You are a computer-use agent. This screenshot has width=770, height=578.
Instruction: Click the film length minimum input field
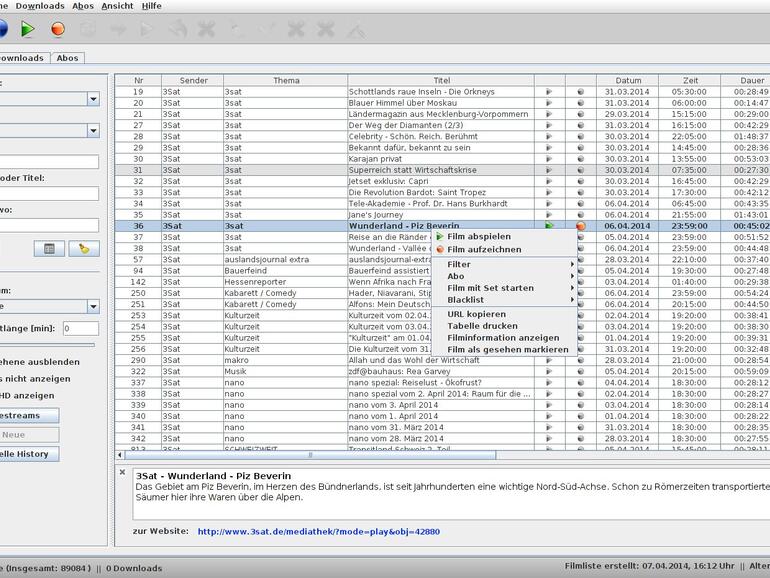[x=80, y=328]
